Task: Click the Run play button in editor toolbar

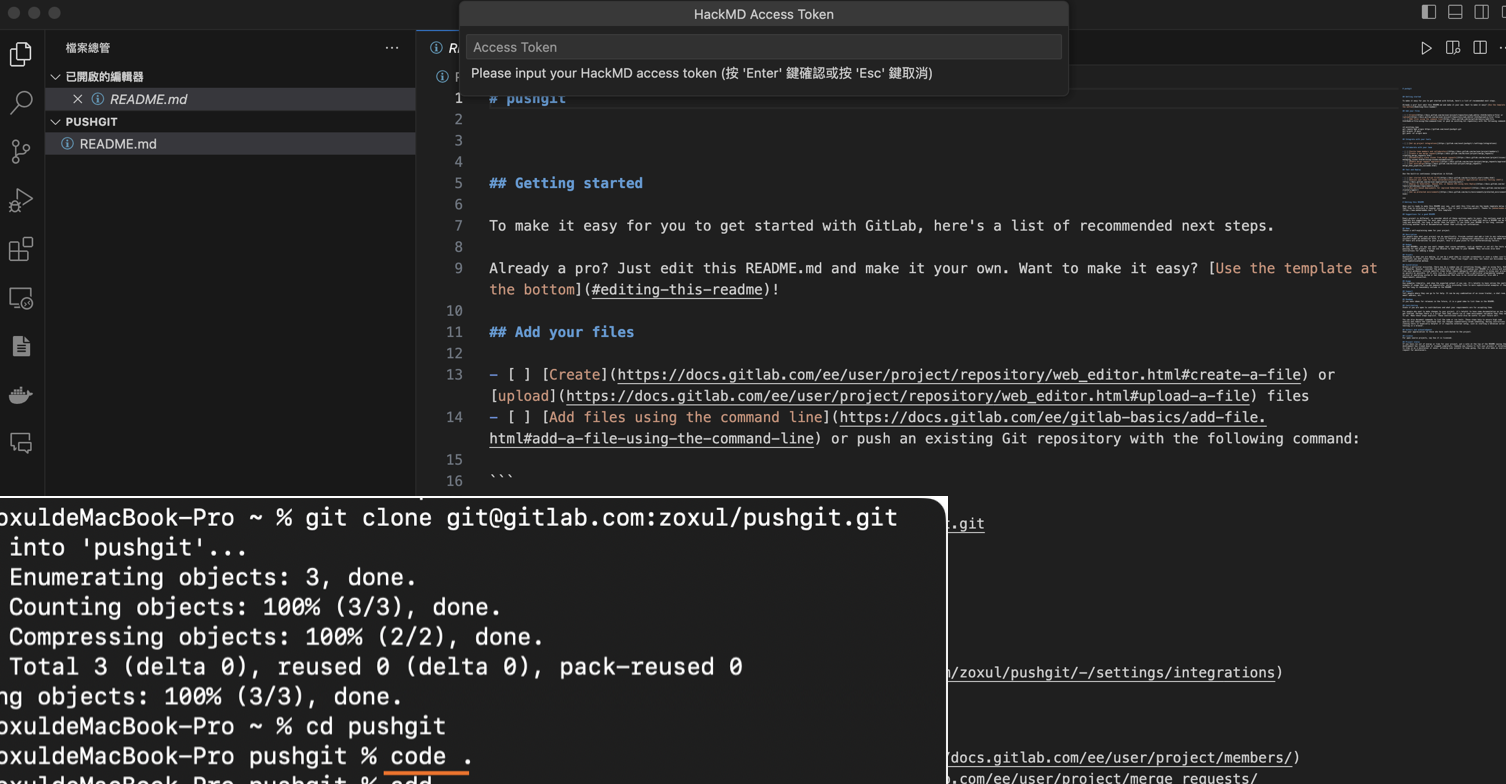Action: (1426, 48)
